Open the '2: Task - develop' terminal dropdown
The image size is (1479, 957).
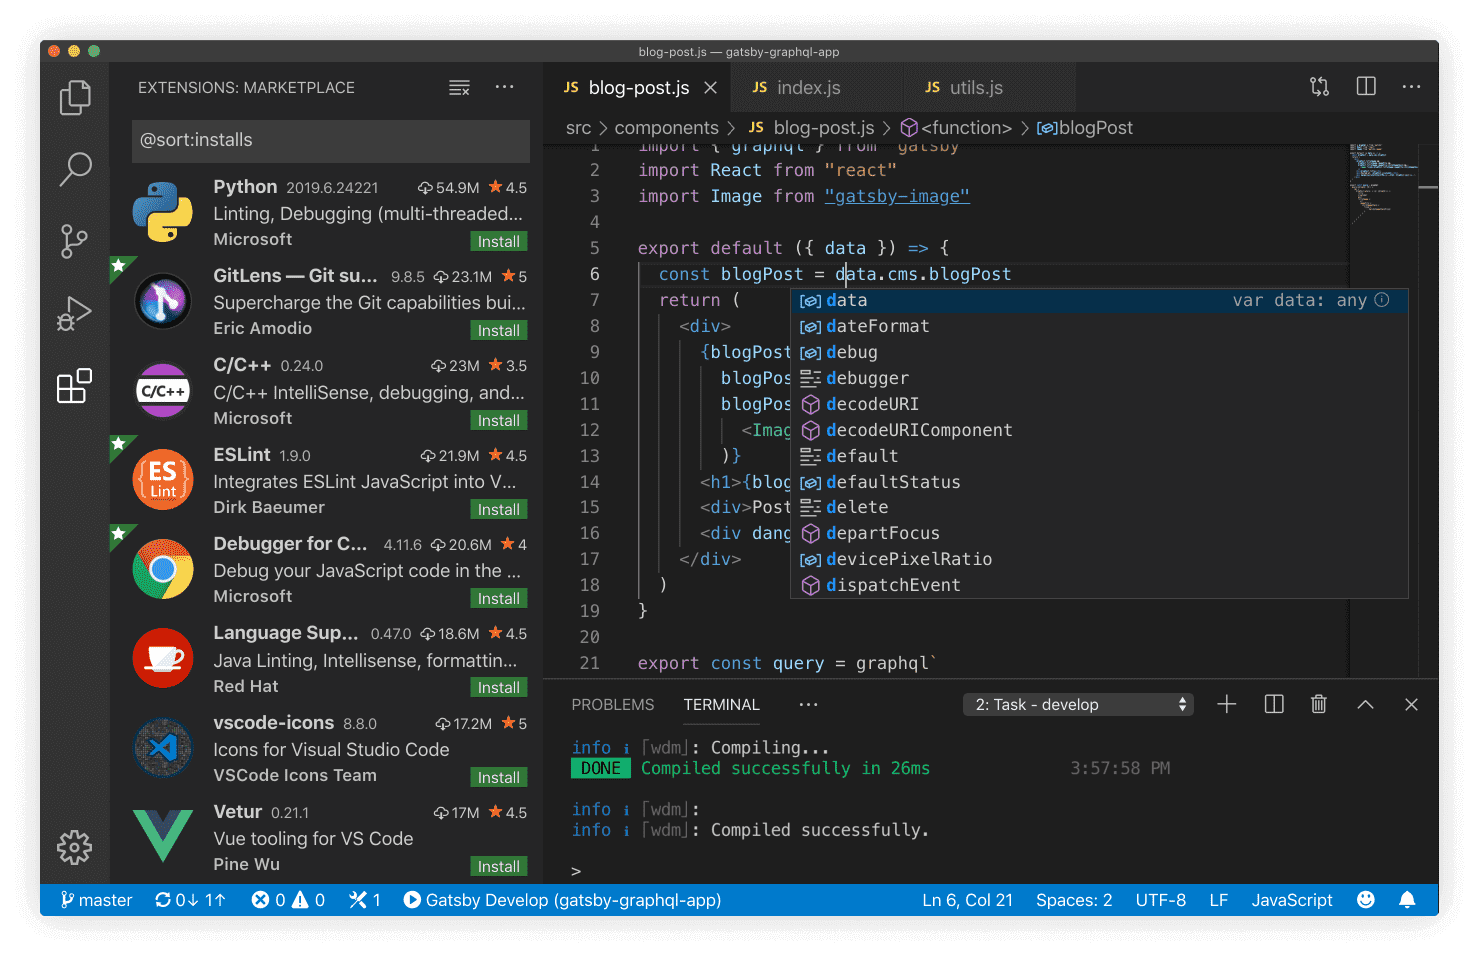pyautogui.click(x=1077, y=704)
